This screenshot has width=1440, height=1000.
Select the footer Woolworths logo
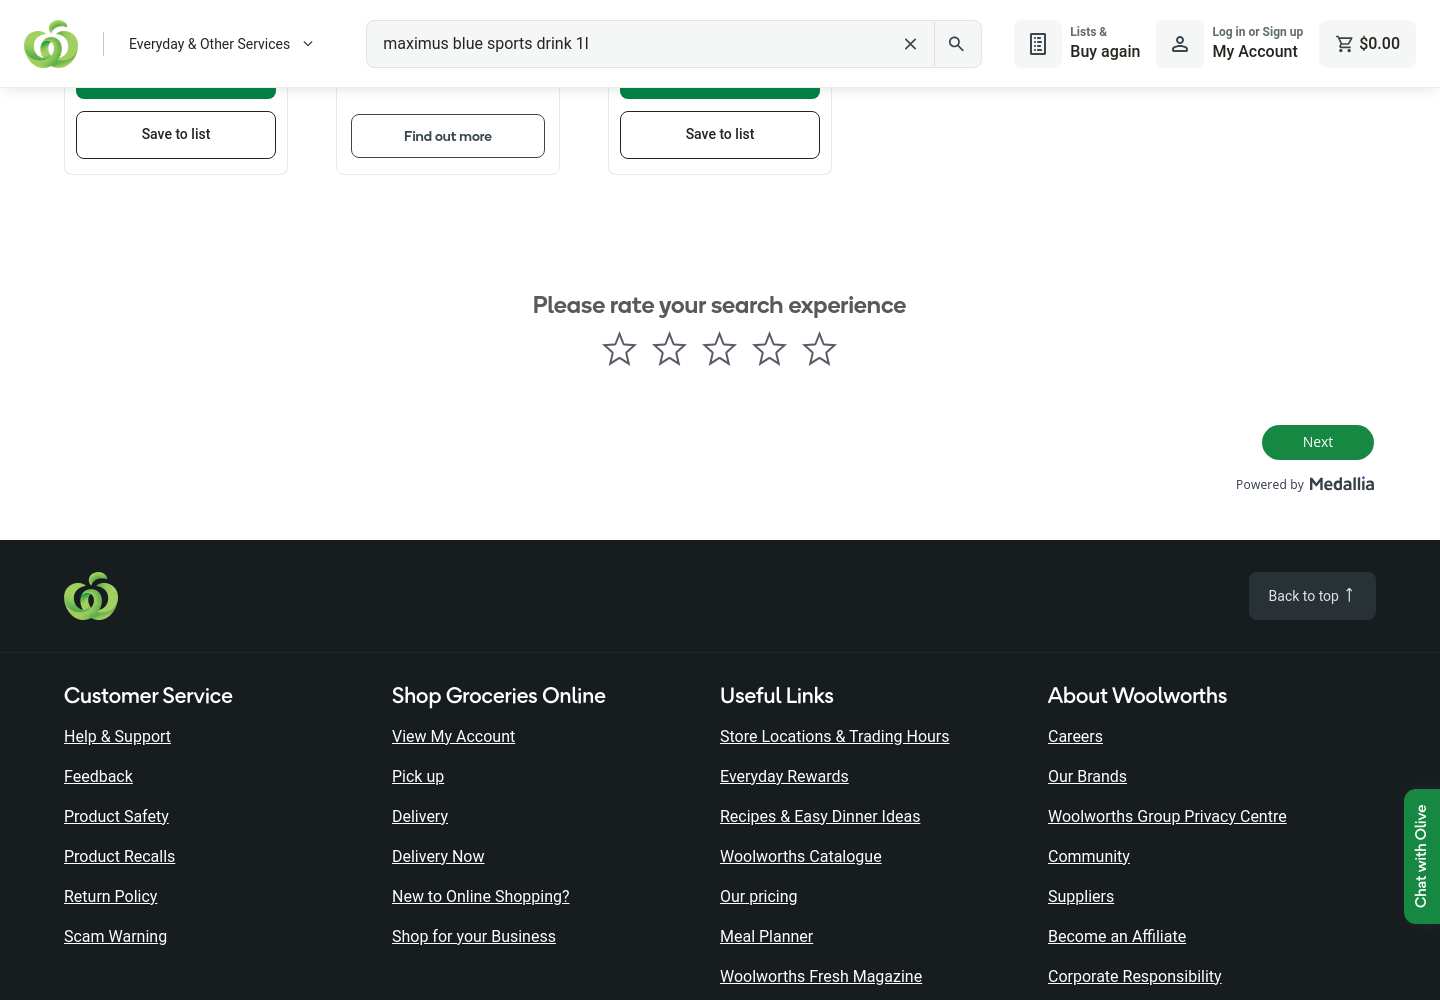tap(91, 596)
